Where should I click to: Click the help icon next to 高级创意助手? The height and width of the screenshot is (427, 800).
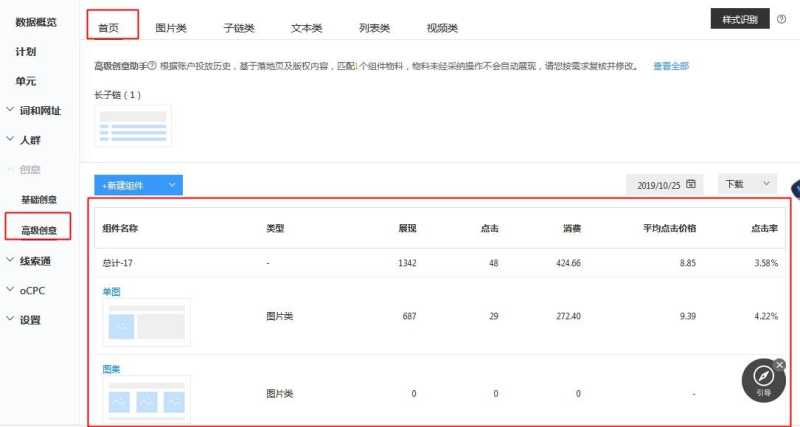pos(152,66)
